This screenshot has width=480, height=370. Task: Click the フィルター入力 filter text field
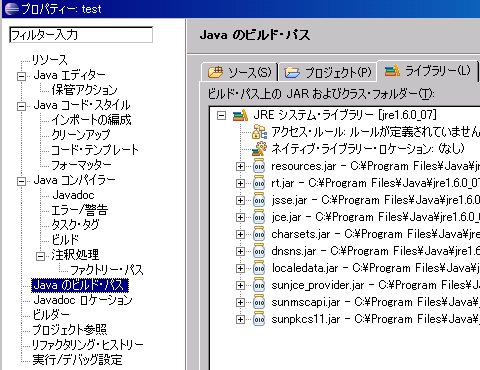point(81,35)
